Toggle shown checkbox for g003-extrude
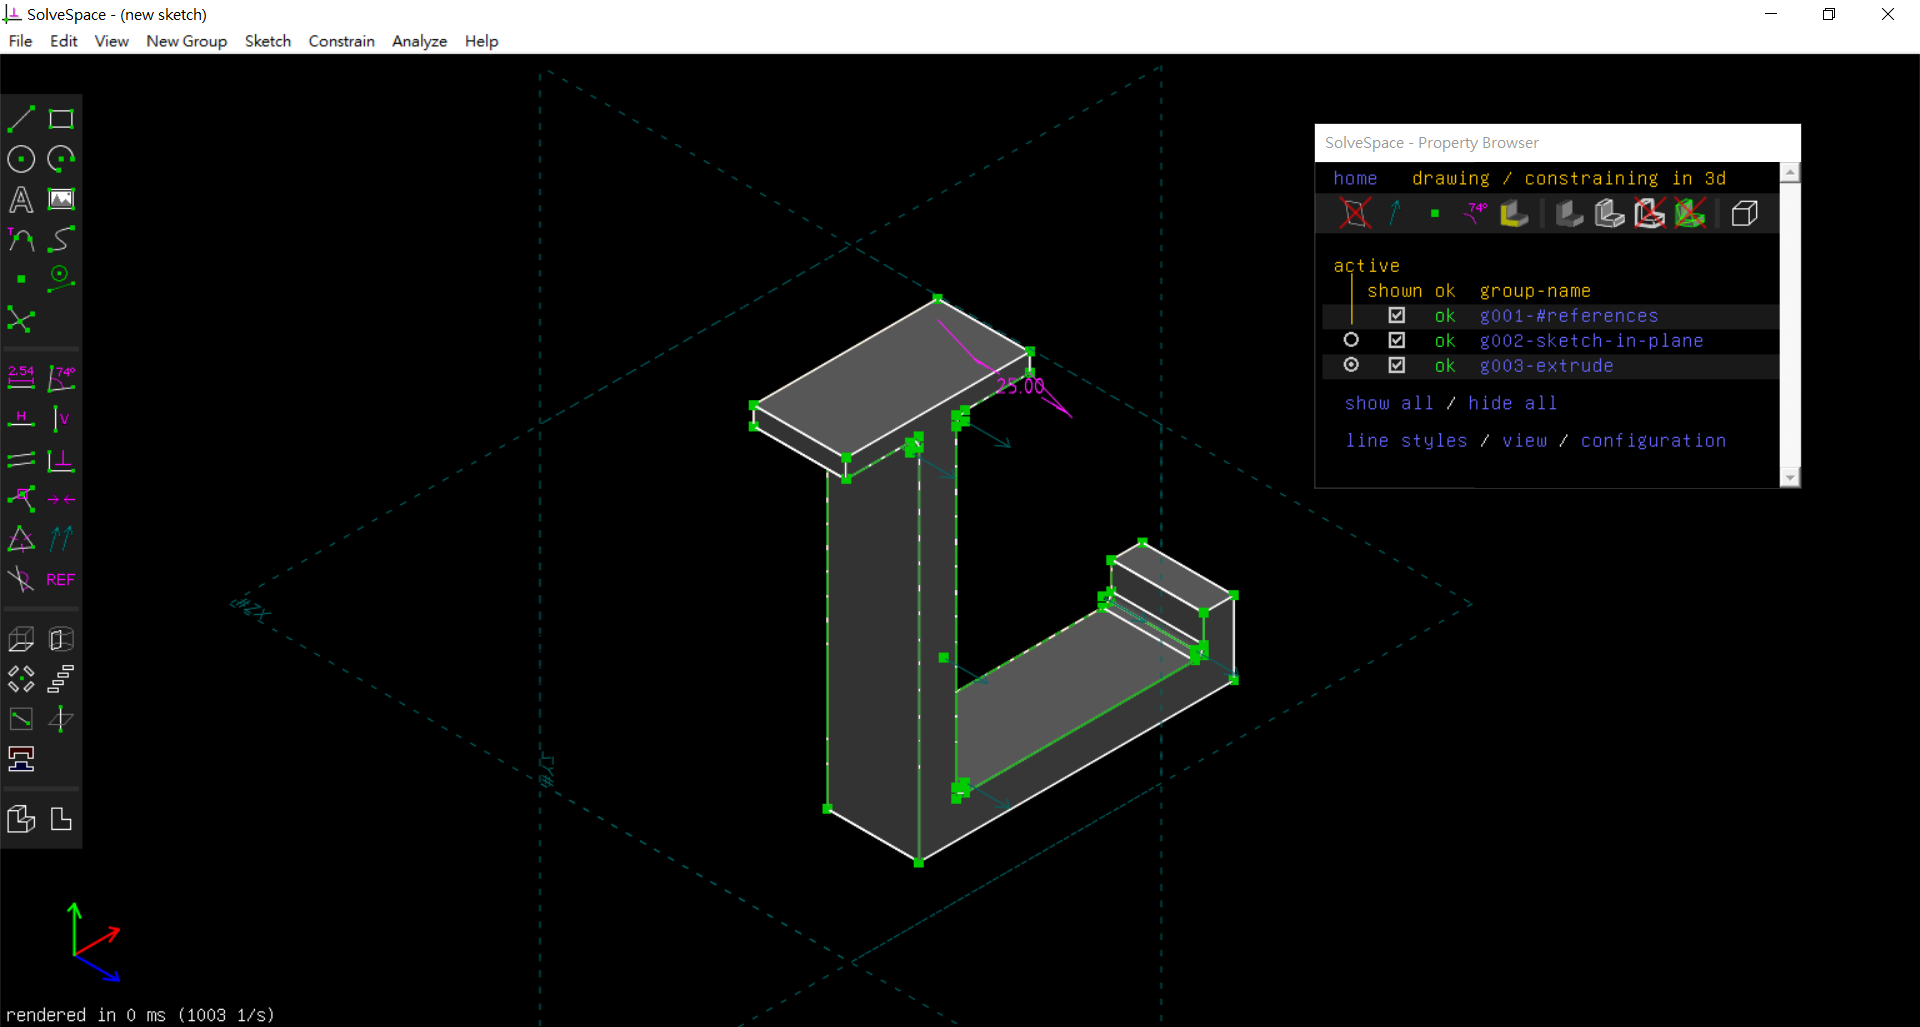The height and width of the screenshot is (1027, 1920). tap(1396, 365)
